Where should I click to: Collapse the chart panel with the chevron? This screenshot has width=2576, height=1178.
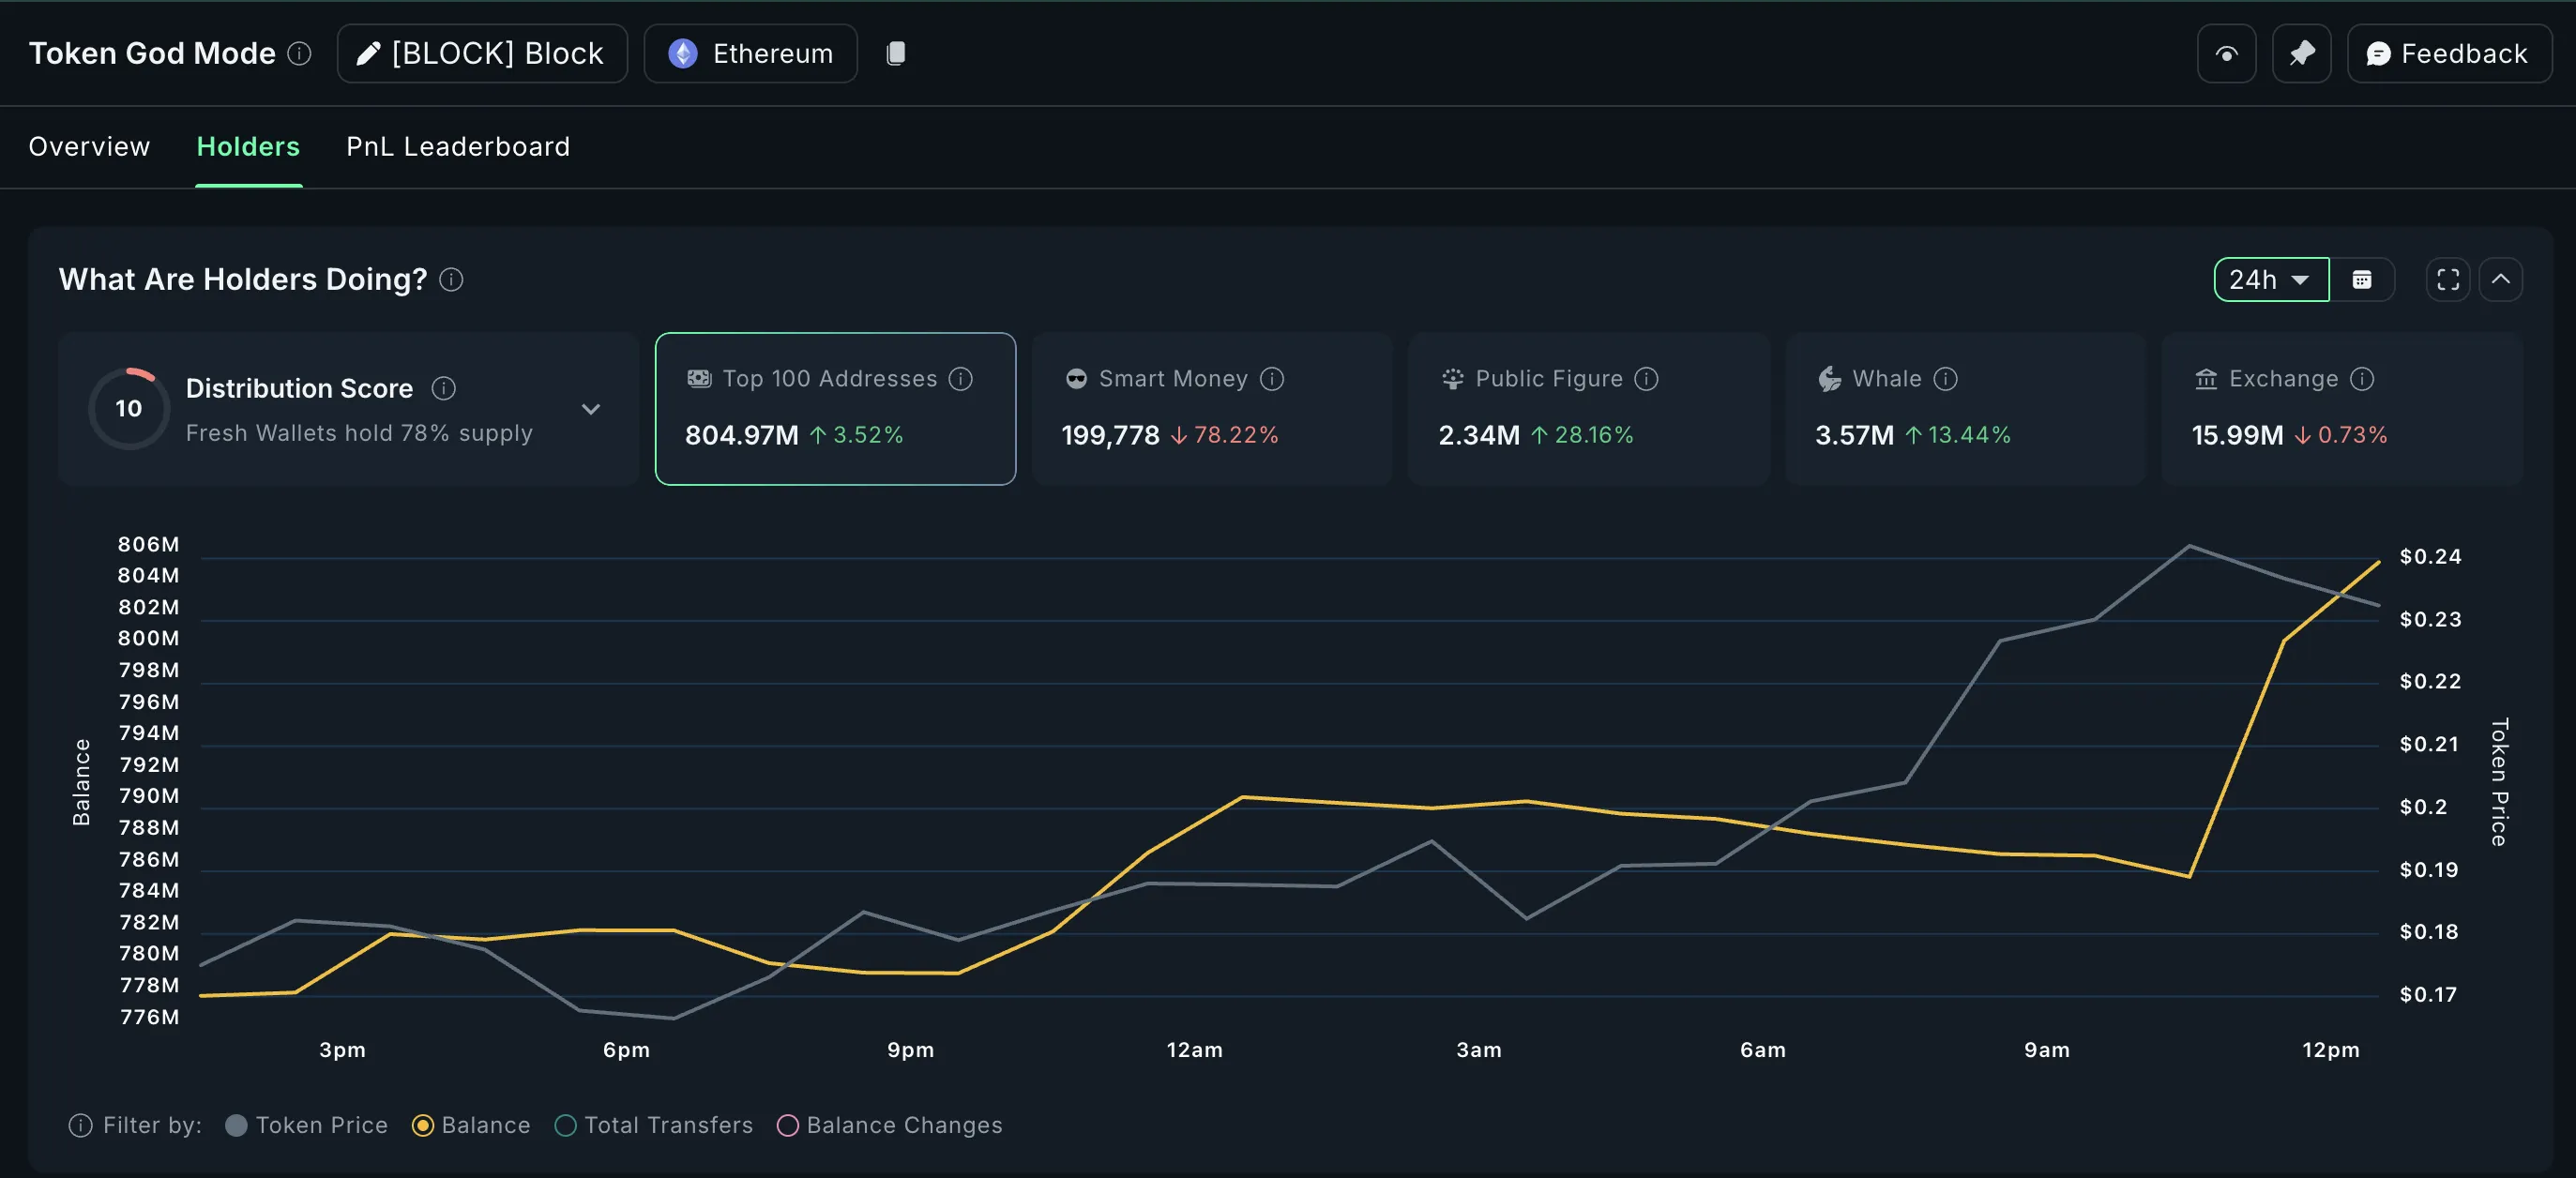(2501, 280)
